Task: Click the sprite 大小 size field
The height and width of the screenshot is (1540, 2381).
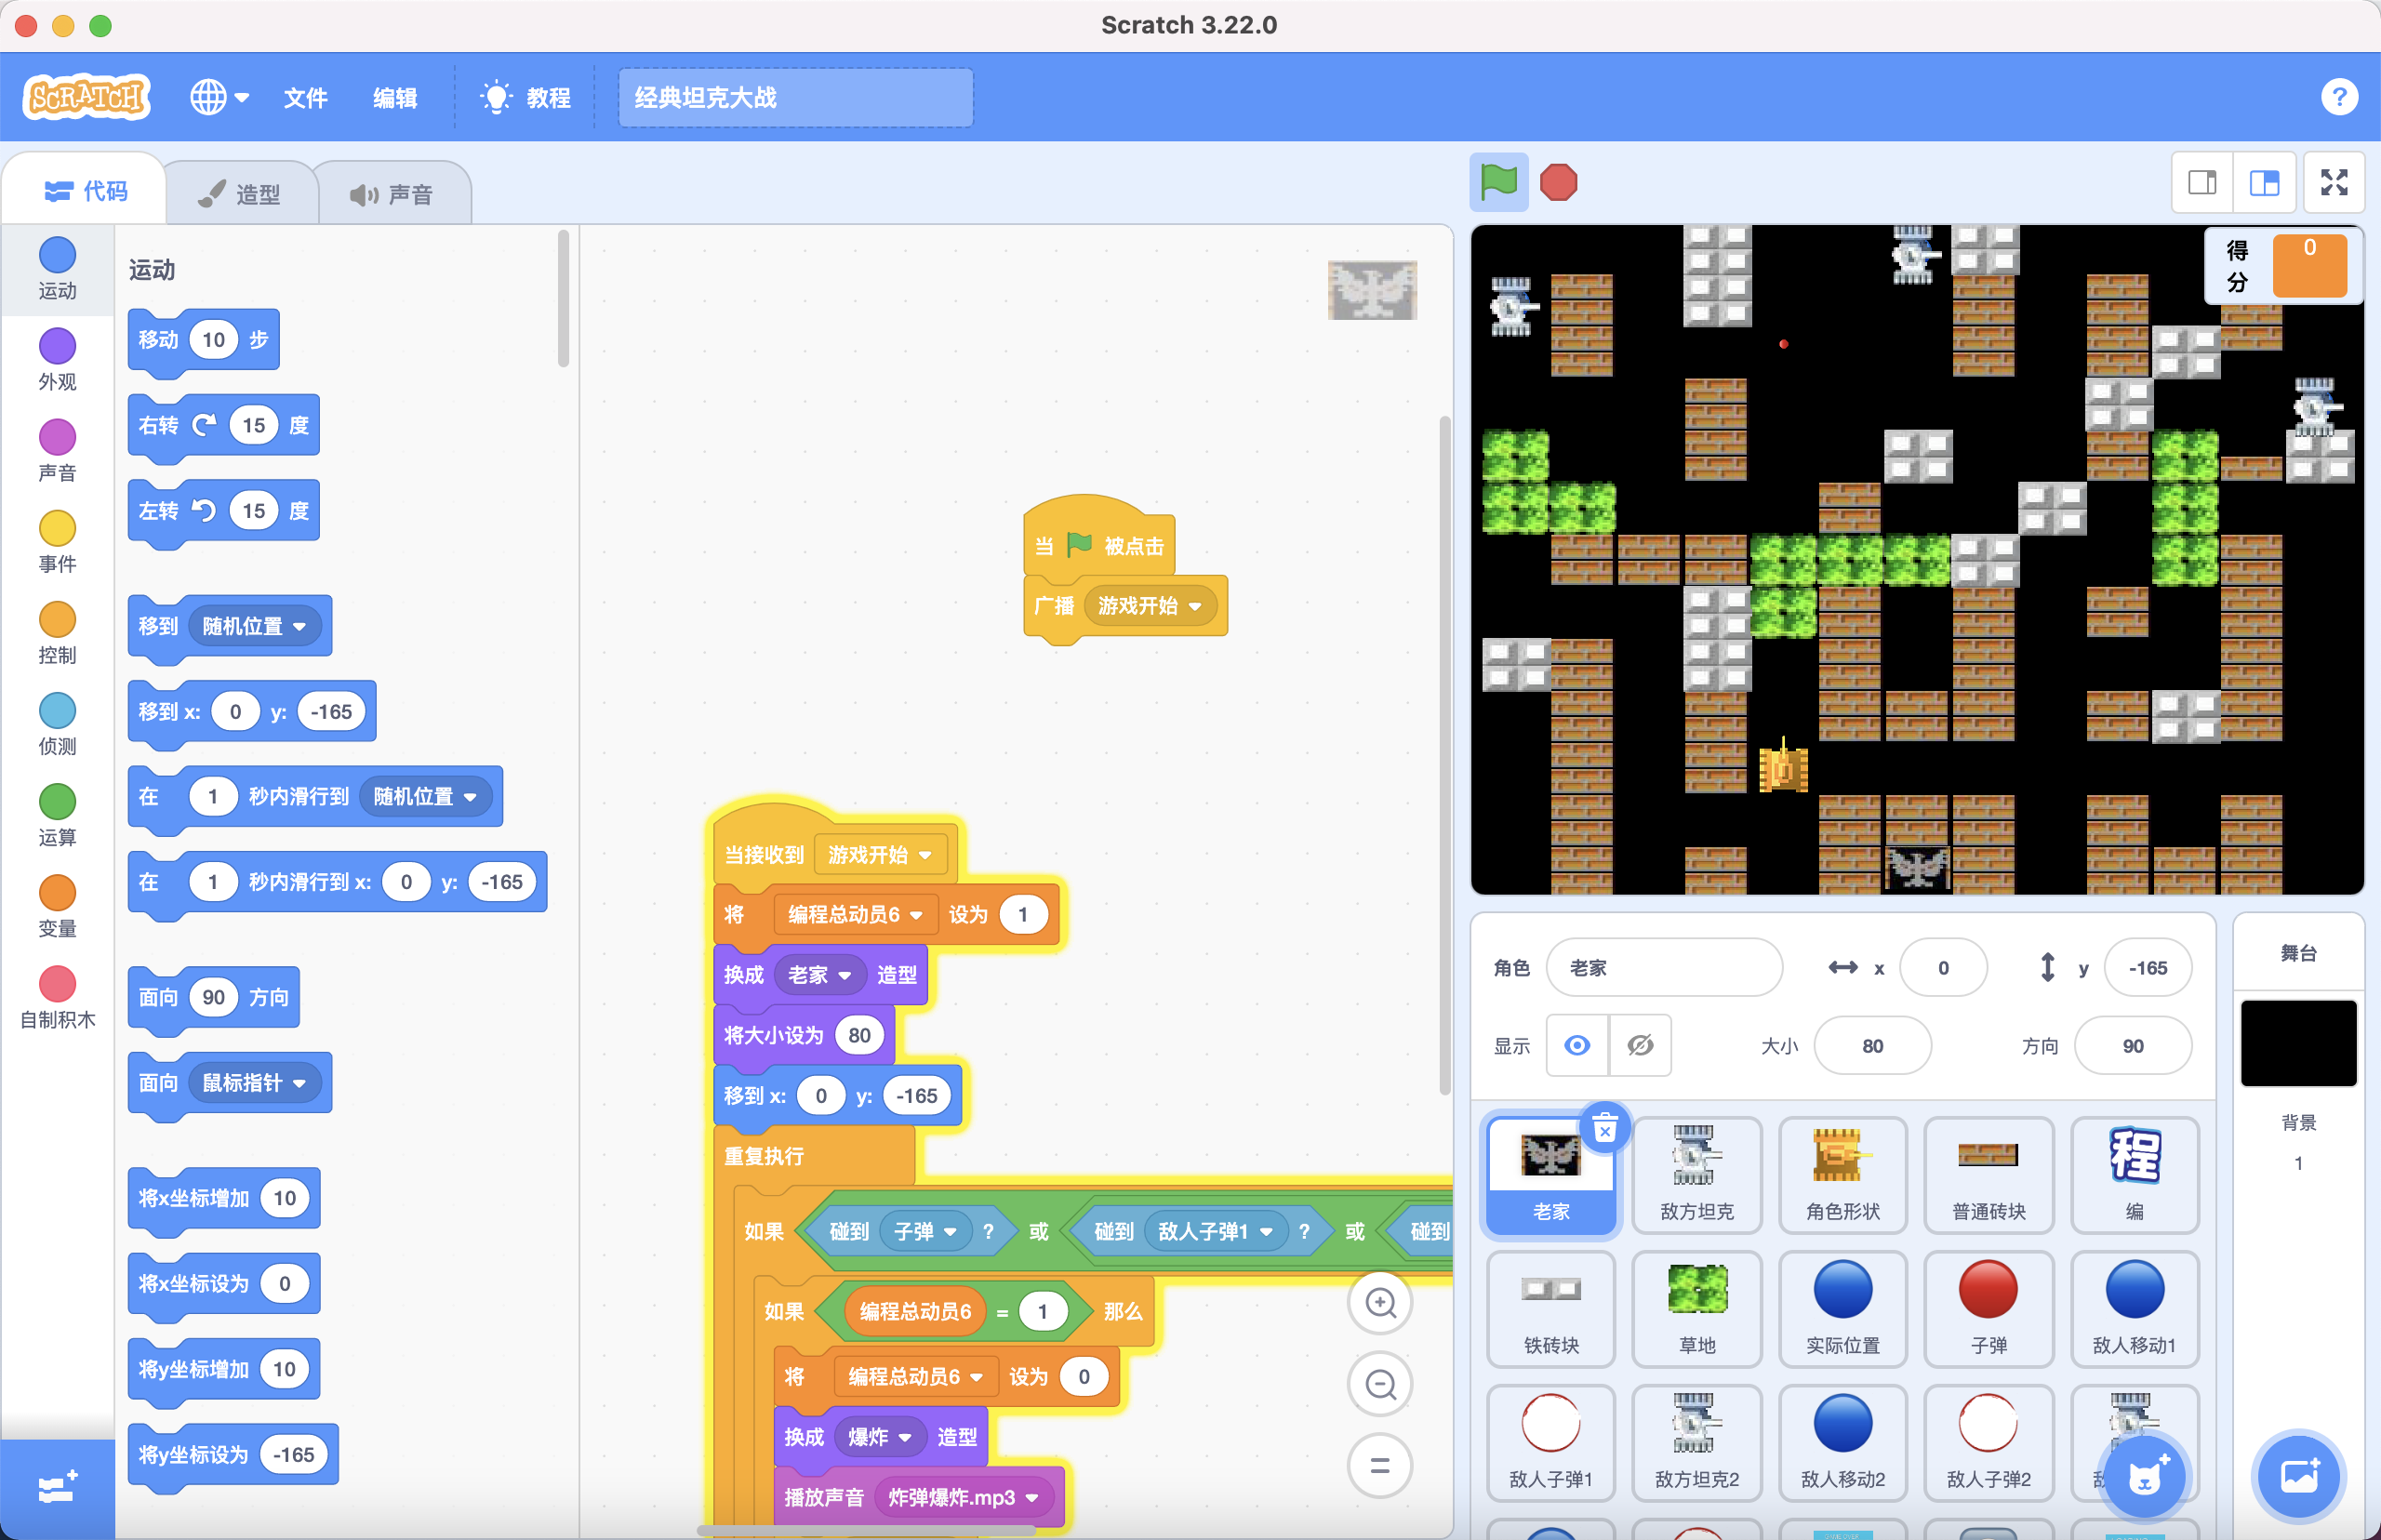Action: (1872, 1045)
